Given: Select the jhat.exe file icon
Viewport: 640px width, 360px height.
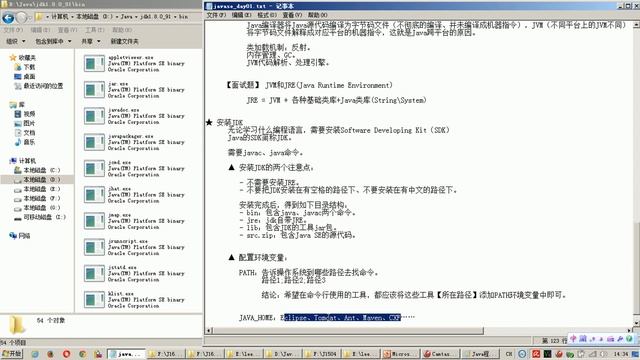Looking at the screenshot, I should pyautogui.click(x=94, y=195).
